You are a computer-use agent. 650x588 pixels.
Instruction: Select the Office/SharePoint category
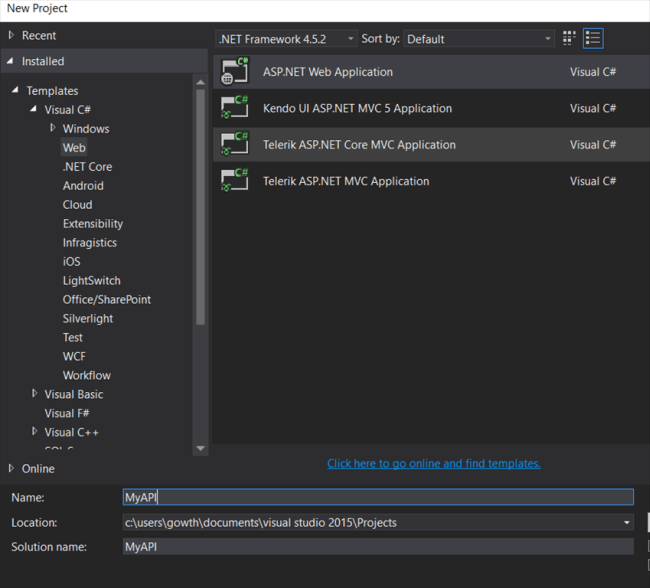coord(107,300)
